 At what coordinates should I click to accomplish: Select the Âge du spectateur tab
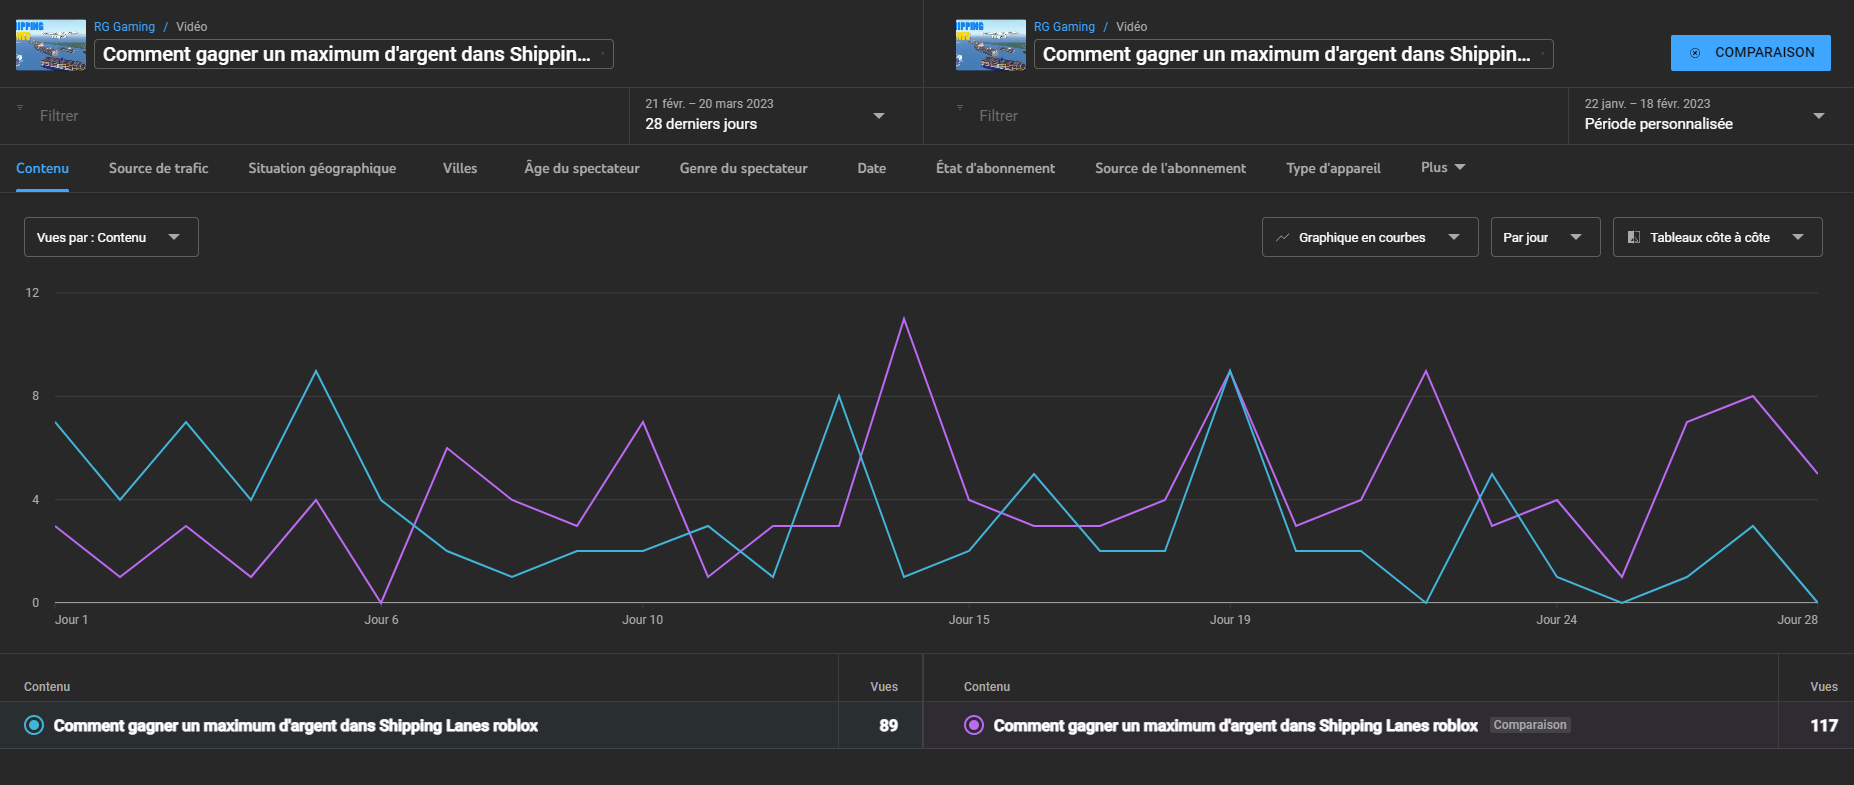[582, 168]
